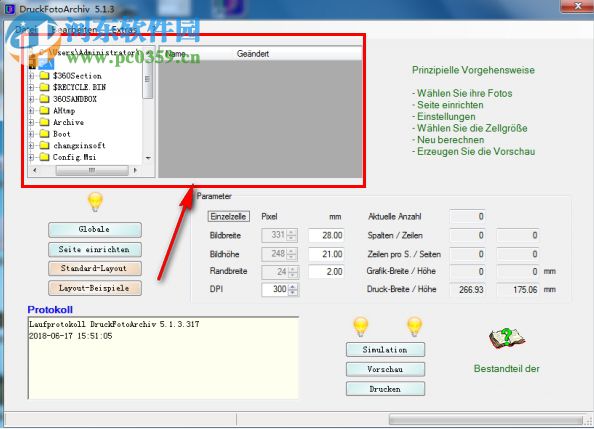Click the Druck-Höhe value 175.06

click(x=517, y=290)
